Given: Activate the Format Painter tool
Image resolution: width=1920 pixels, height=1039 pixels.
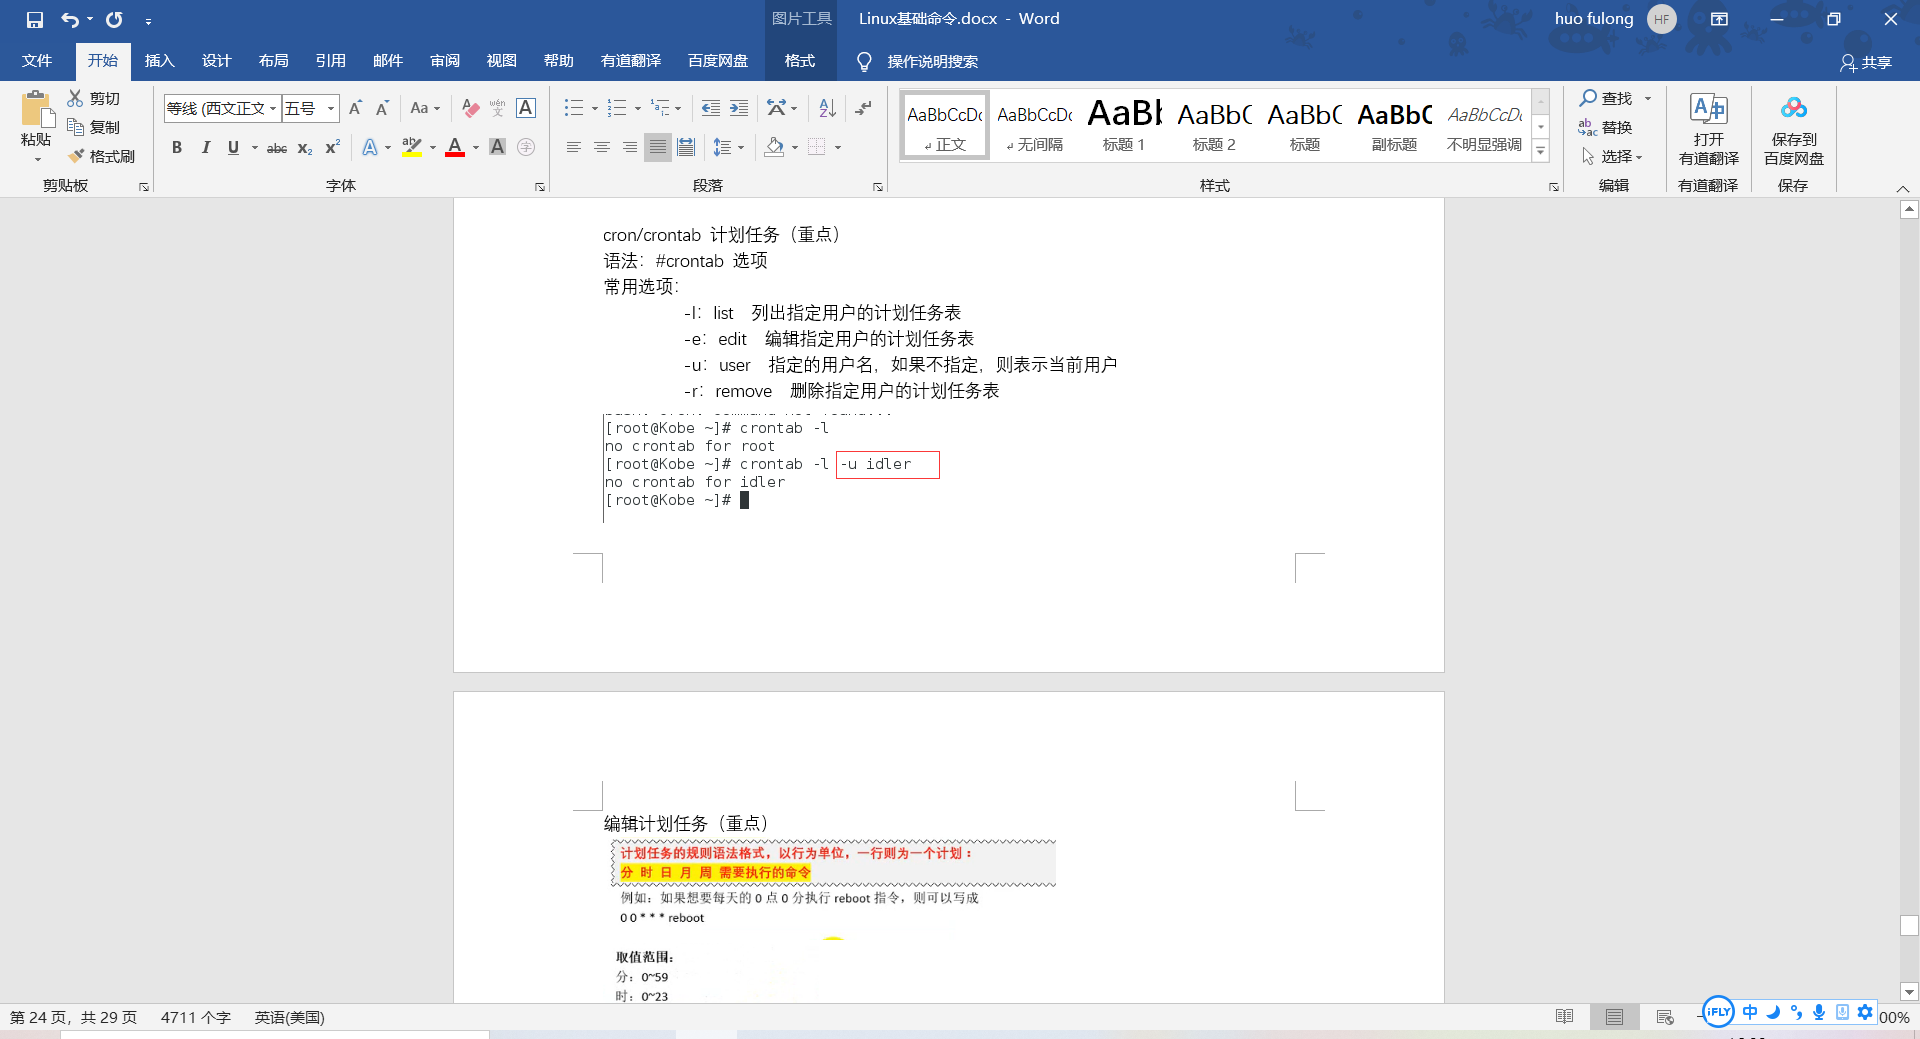Looking at the screenshot, I should point(101,156).
